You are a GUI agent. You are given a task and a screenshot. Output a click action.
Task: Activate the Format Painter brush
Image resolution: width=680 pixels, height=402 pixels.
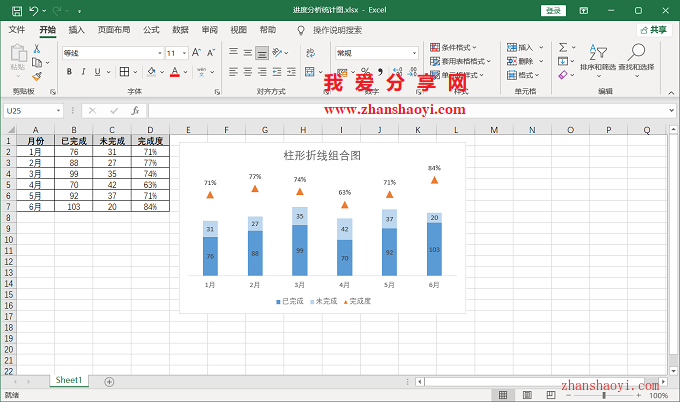(x=37, y=77)
